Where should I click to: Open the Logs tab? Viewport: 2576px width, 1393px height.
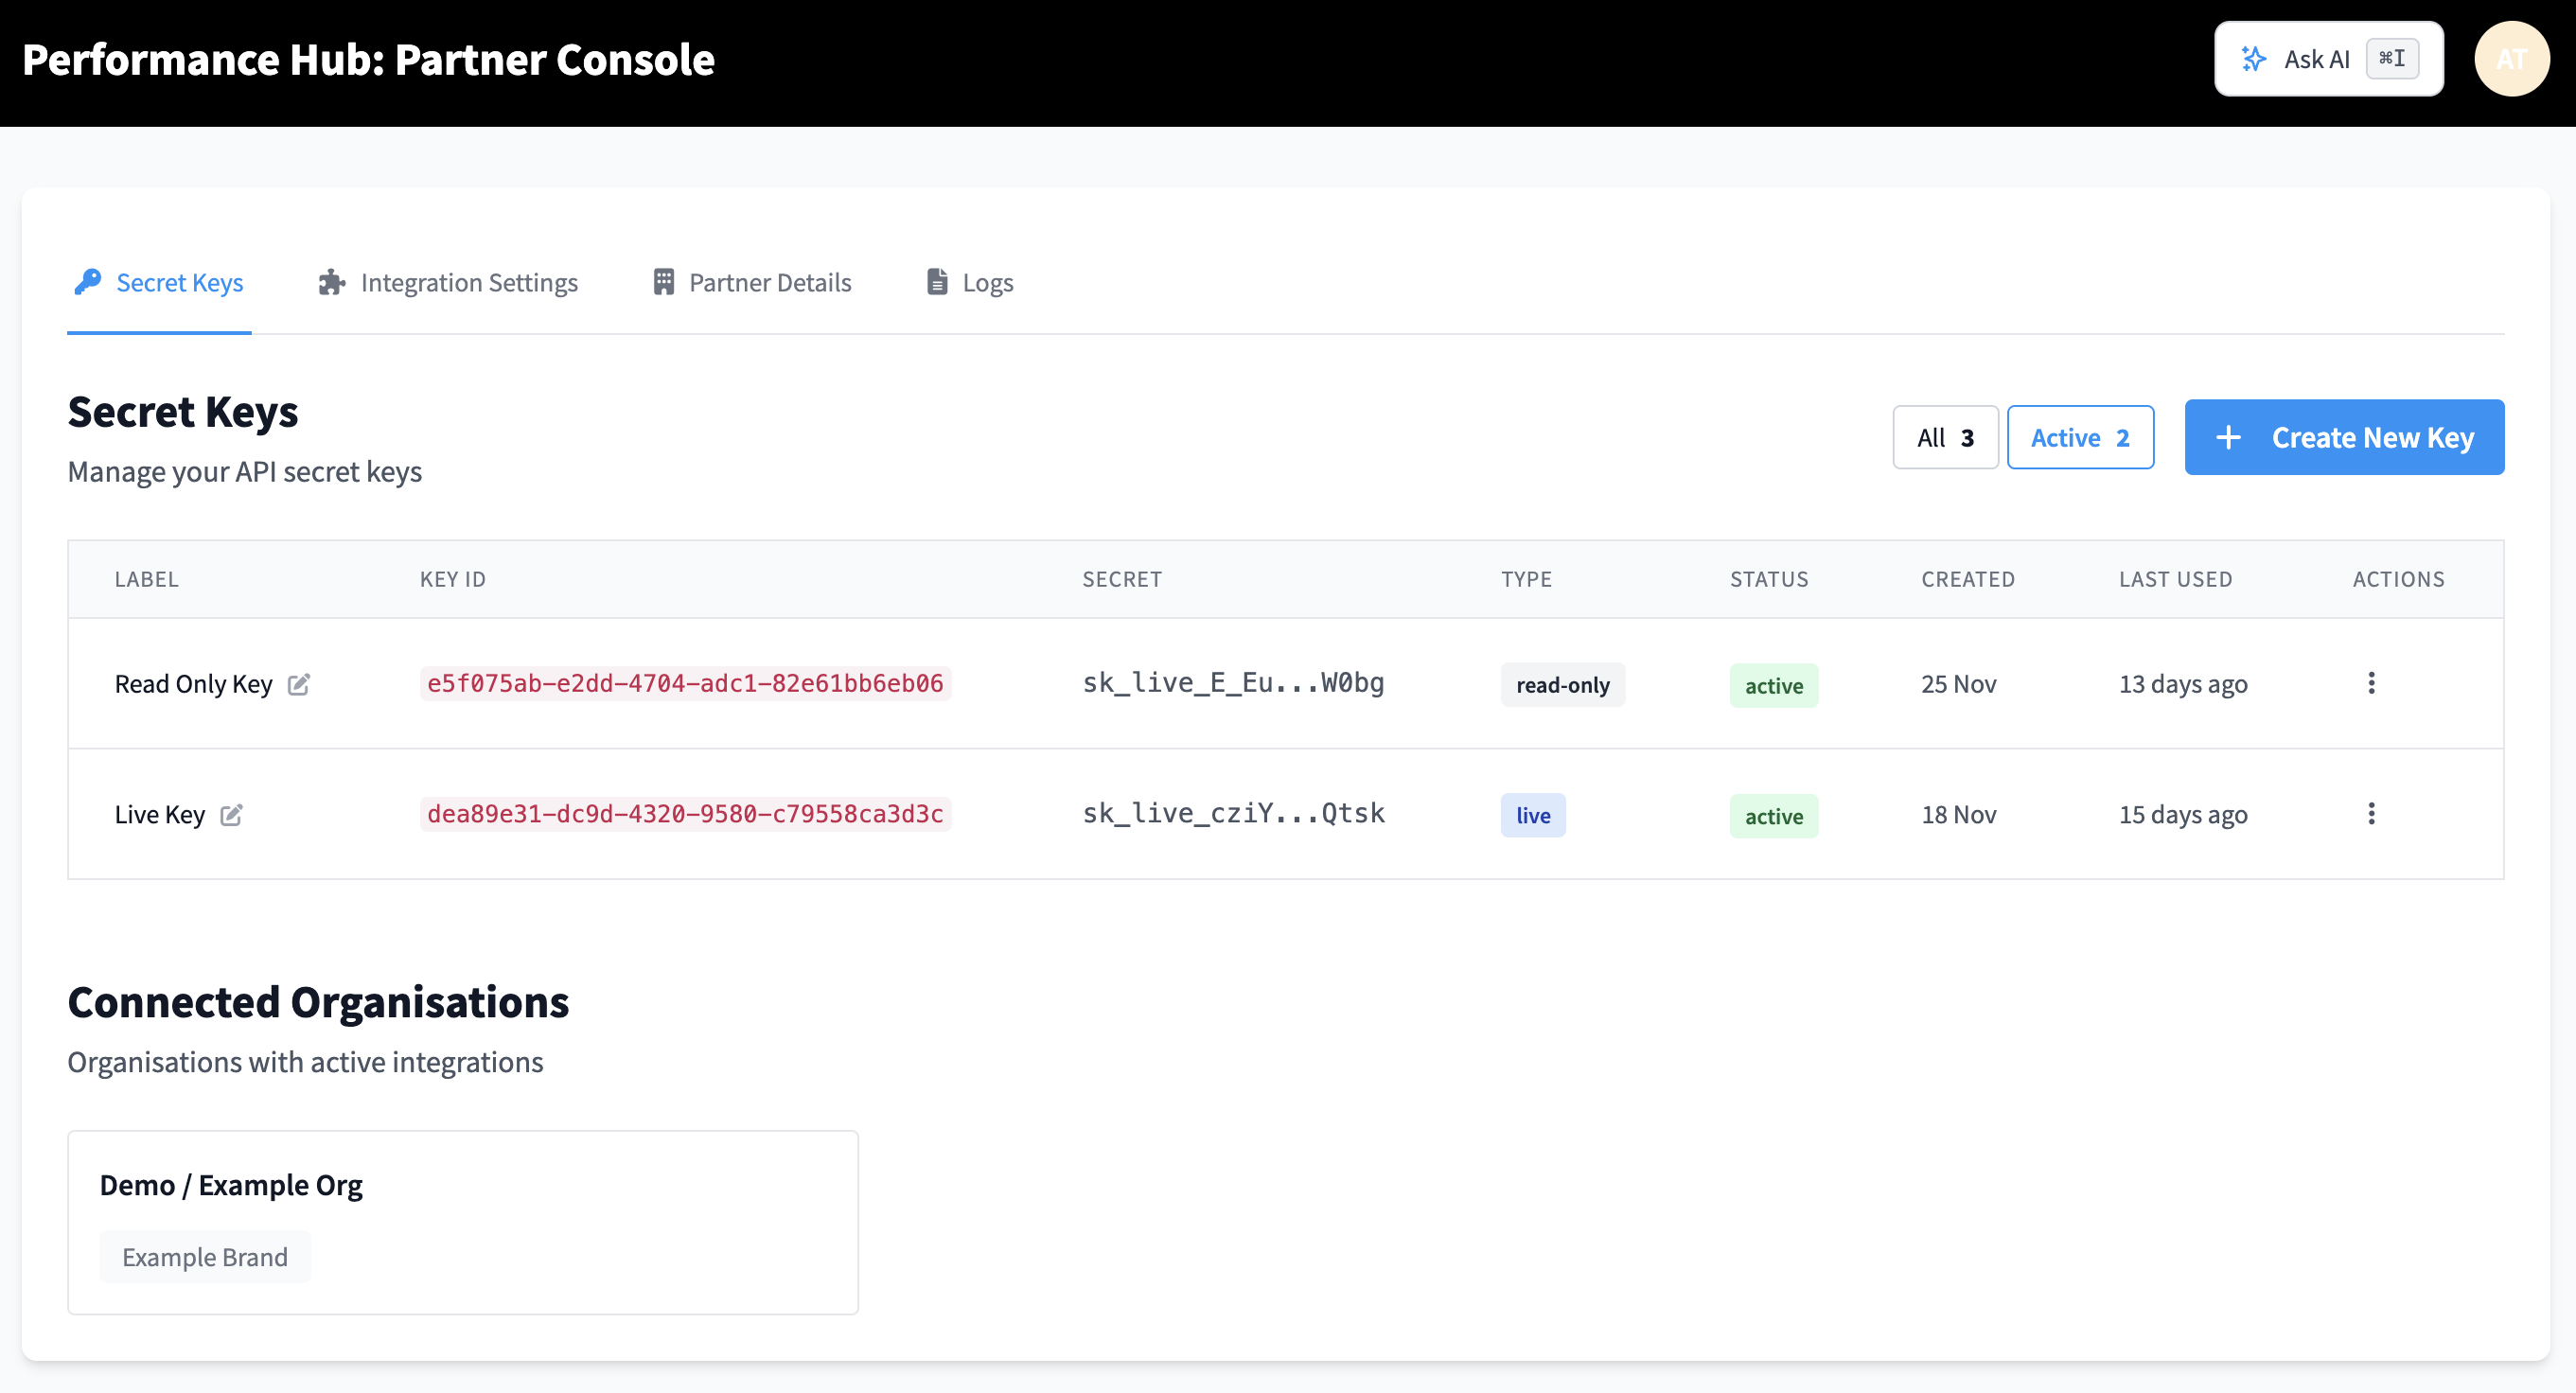[970, 283]
